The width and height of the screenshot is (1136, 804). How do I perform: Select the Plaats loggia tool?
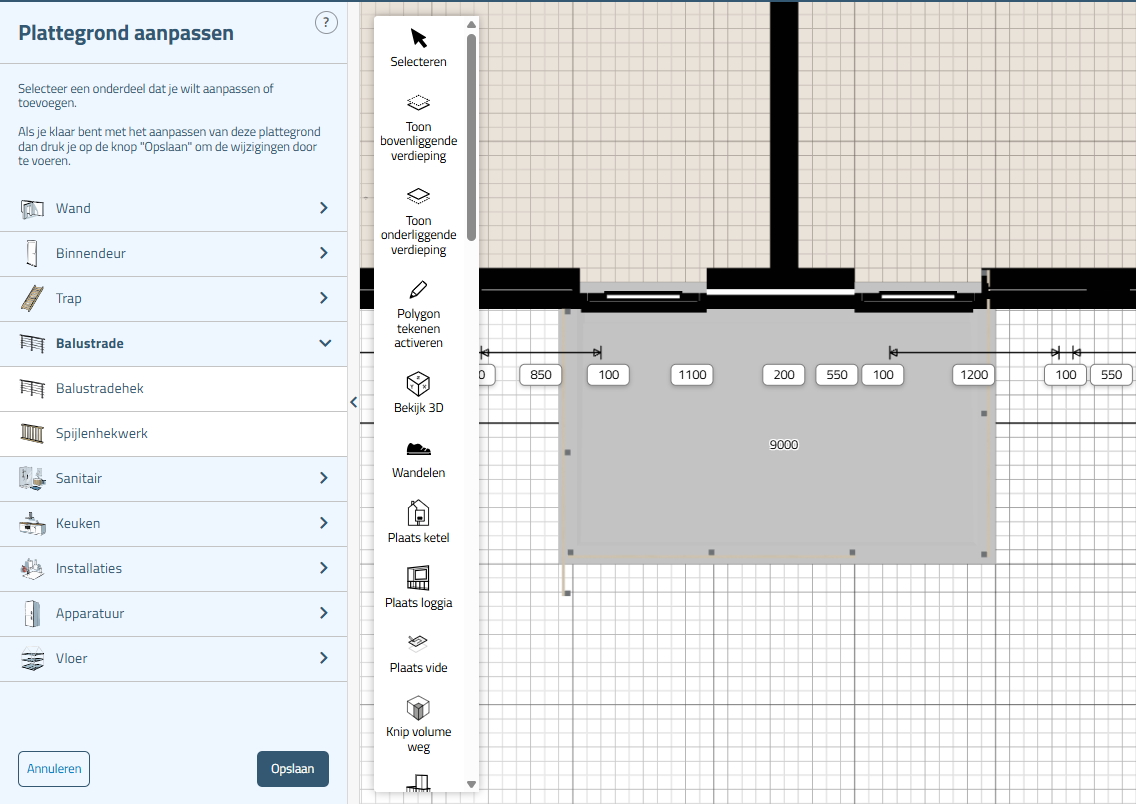point(418,579)
